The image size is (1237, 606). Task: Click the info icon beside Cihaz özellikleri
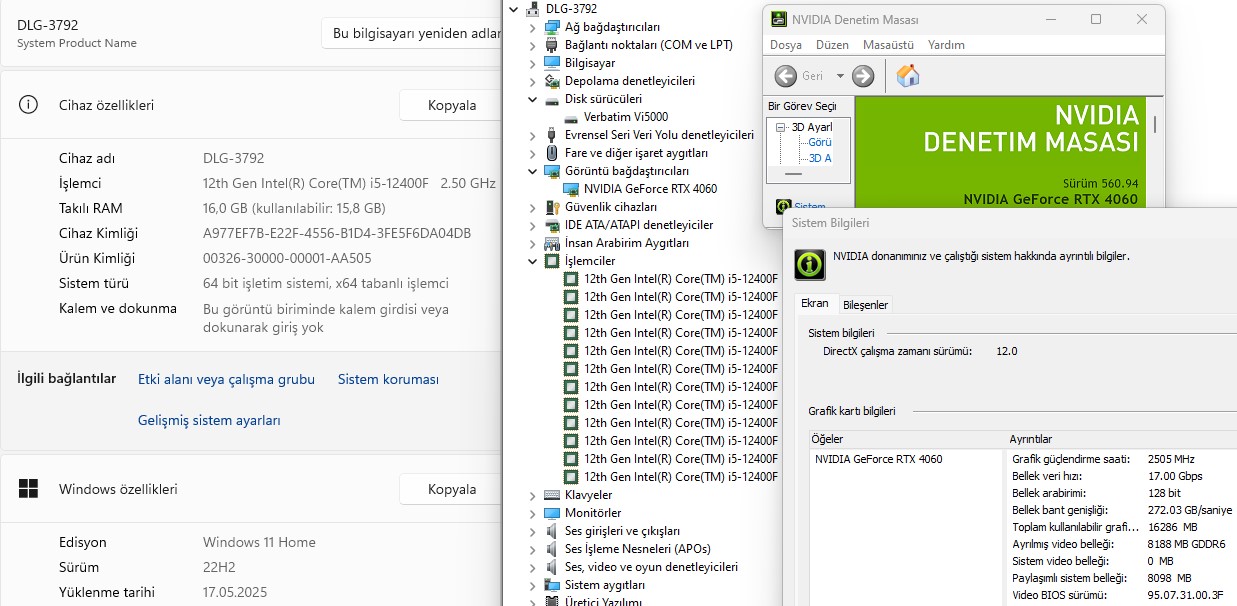point(29,105)
